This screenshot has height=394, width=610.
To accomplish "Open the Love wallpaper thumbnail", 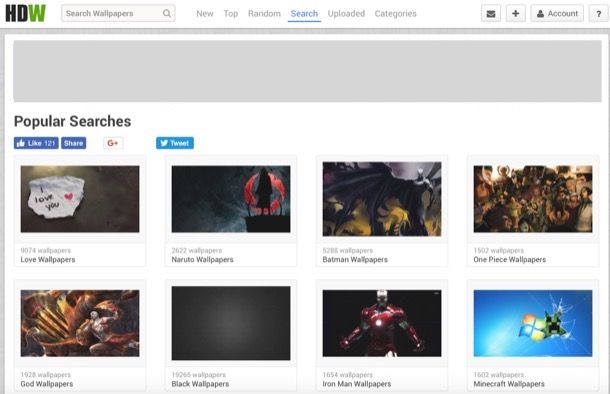I will [x=80, y=199].
